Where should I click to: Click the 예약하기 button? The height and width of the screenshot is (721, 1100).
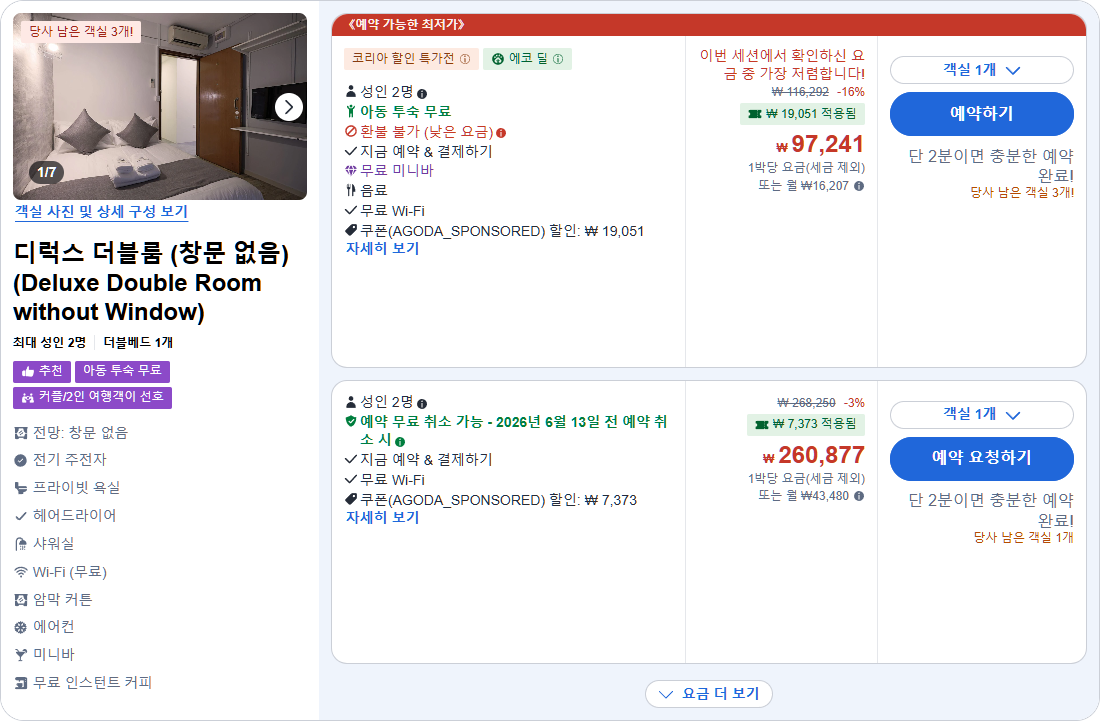(981, 114)
